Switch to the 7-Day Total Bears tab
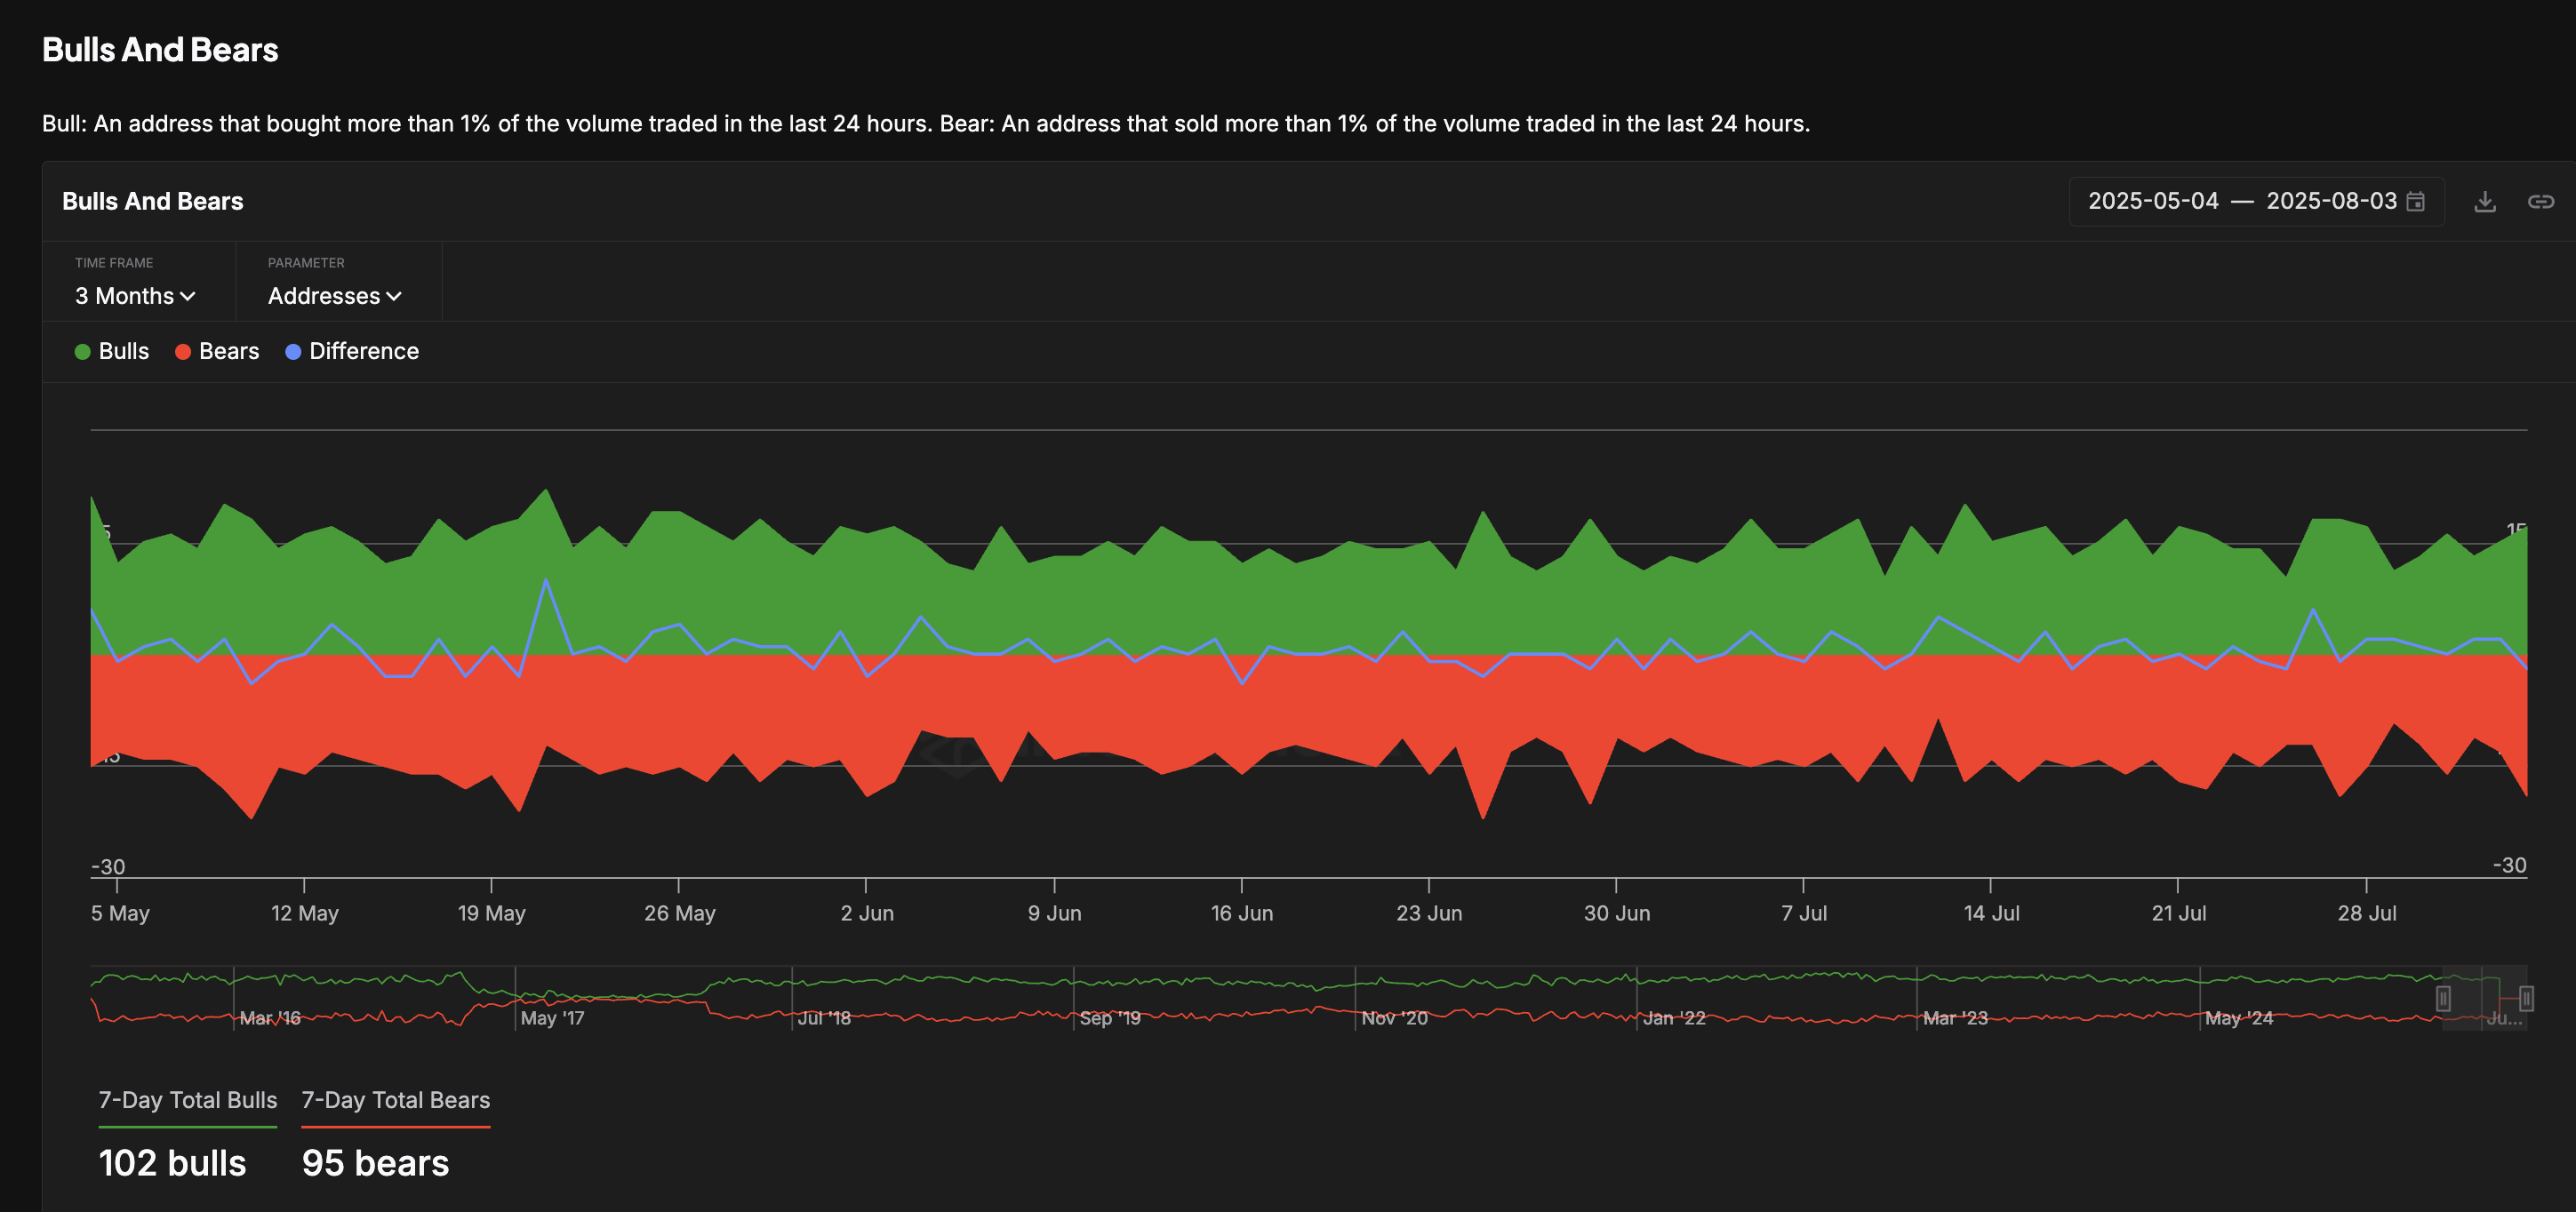 pyautogui.click(x=395, y=1100)
